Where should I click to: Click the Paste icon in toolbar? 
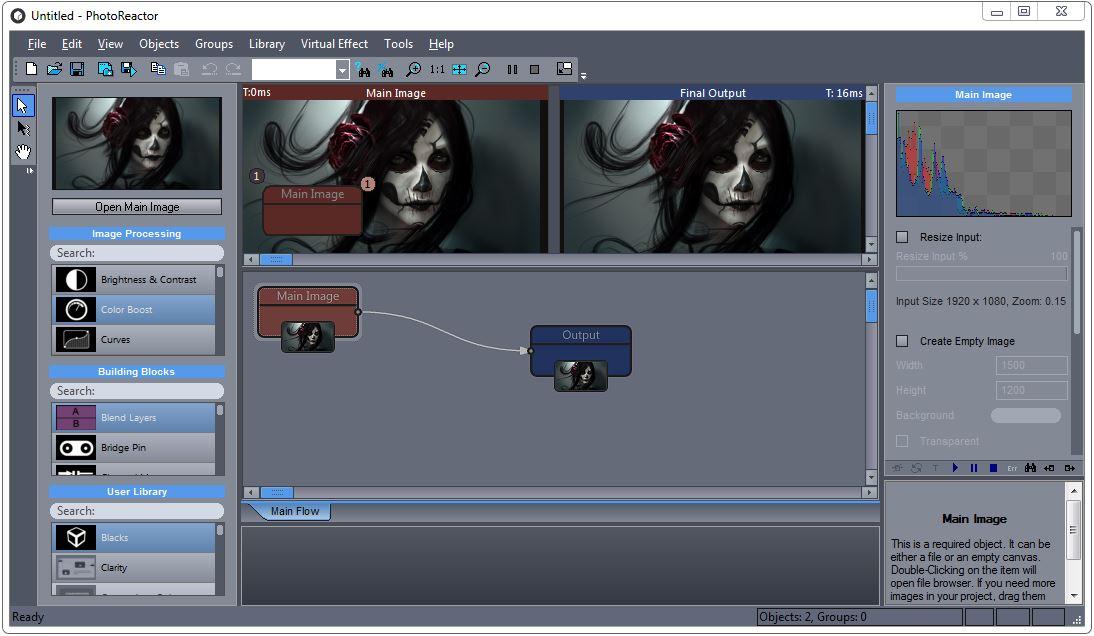coord(181,69)
